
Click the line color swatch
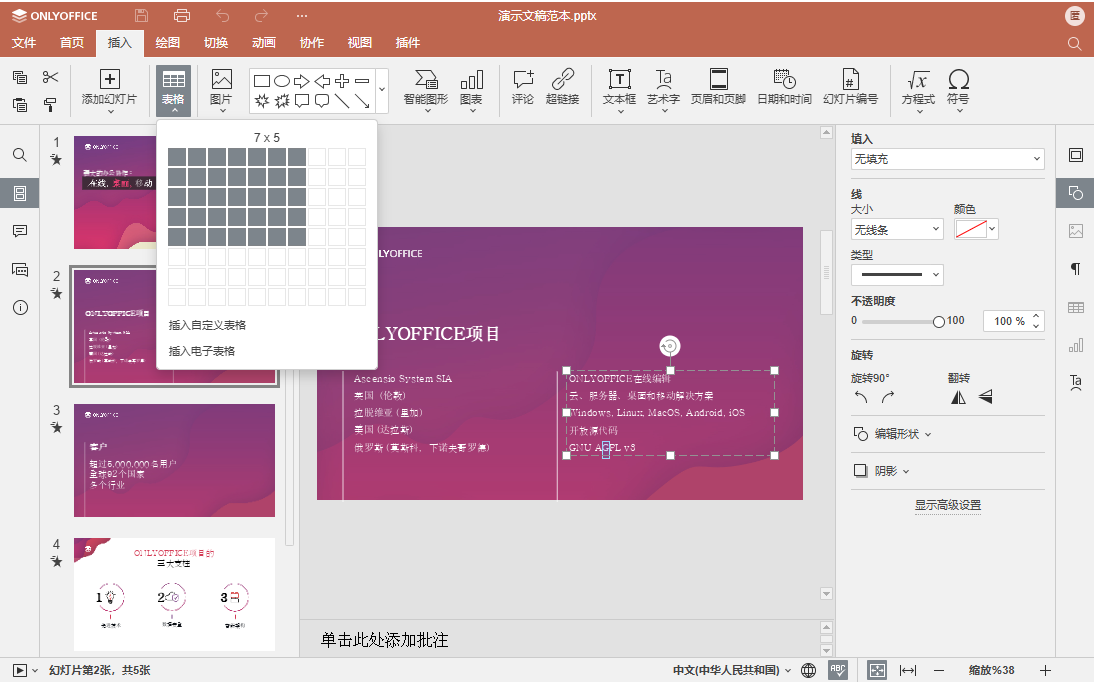click(x=971, y=229)
